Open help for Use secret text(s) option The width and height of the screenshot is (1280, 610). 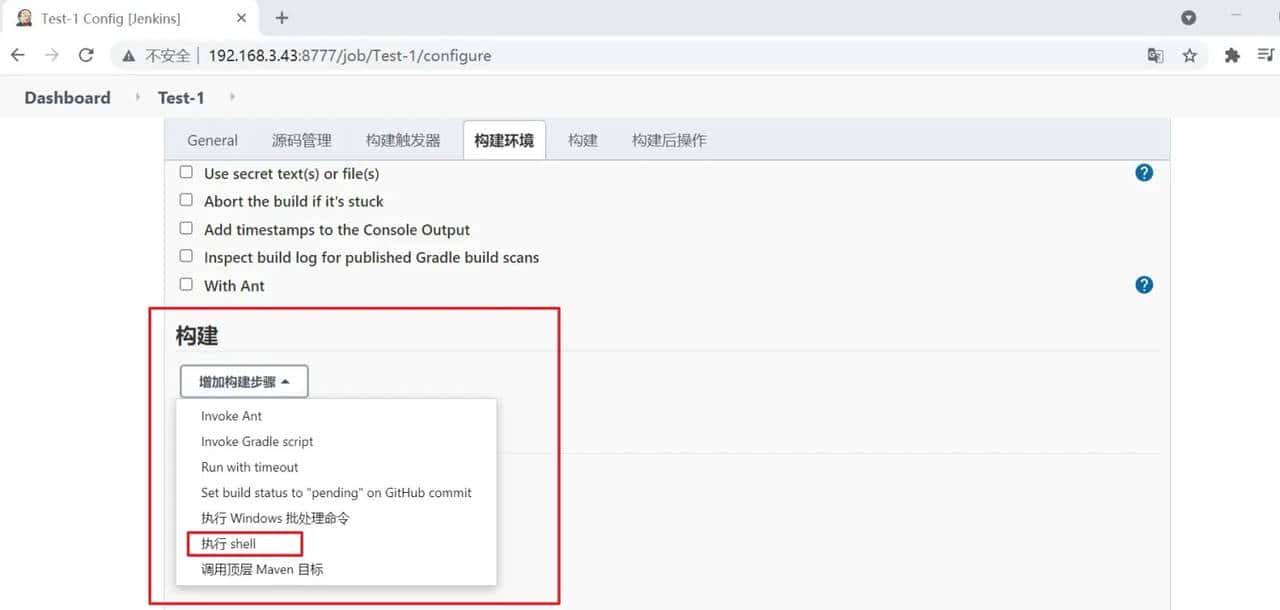tap(1144, 173)
